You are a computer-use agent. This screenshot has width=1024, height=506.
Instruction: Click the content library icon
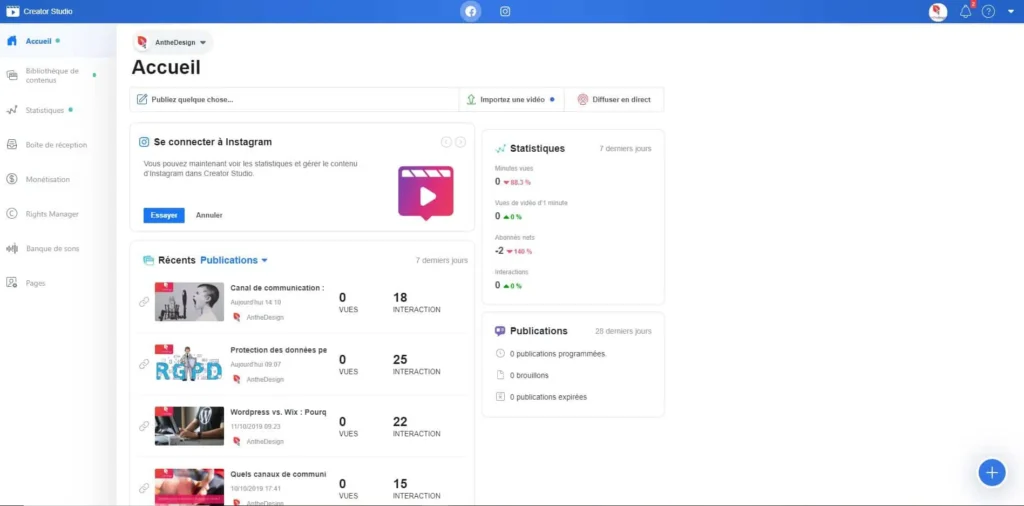(x=12, y=76)
